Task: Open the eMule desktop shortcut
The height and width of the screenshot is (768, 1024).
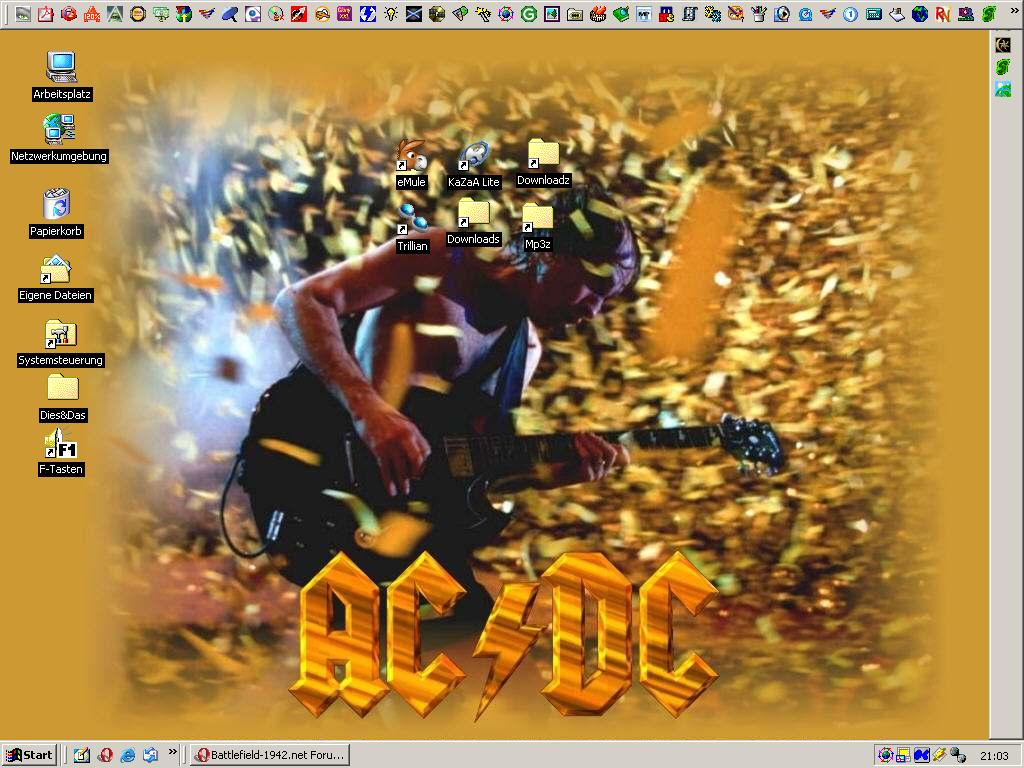Action: [411, 158]
